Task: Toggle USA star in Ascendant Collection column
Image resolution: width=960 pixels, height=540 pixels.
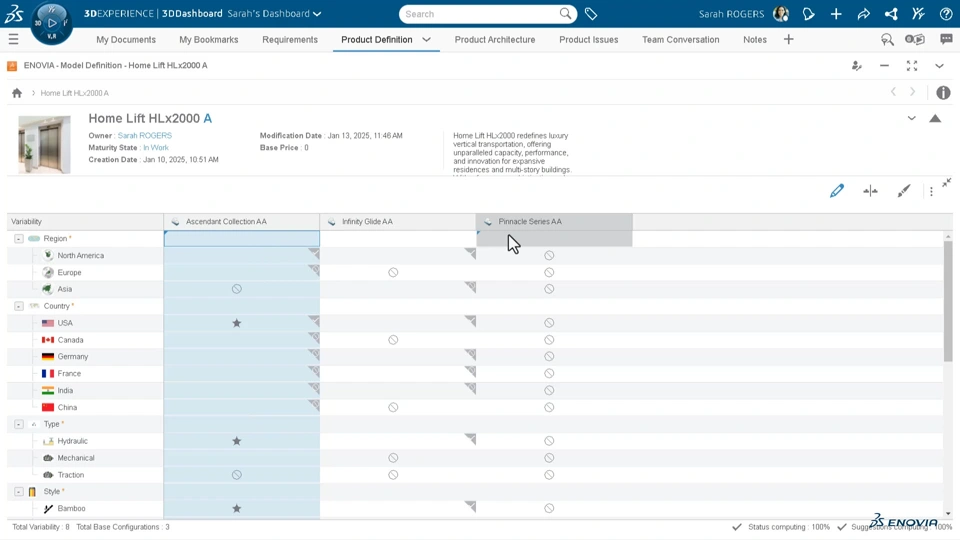Action: pos(237,323)
